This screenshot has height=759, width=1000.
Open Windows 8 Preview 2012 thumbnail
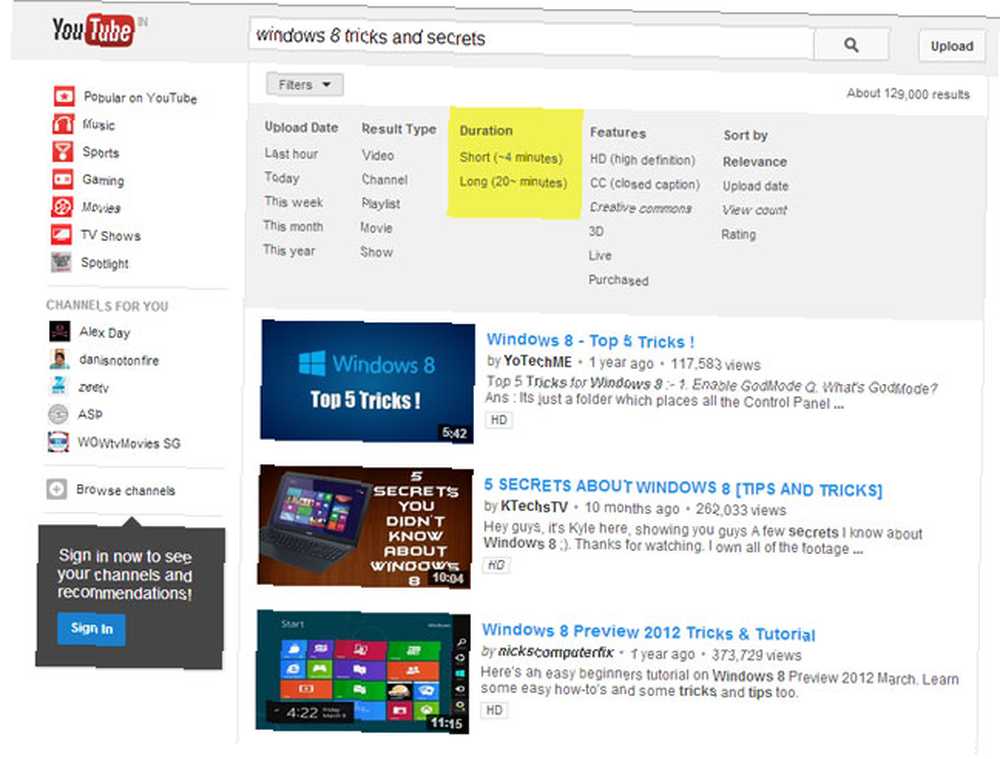363,672
